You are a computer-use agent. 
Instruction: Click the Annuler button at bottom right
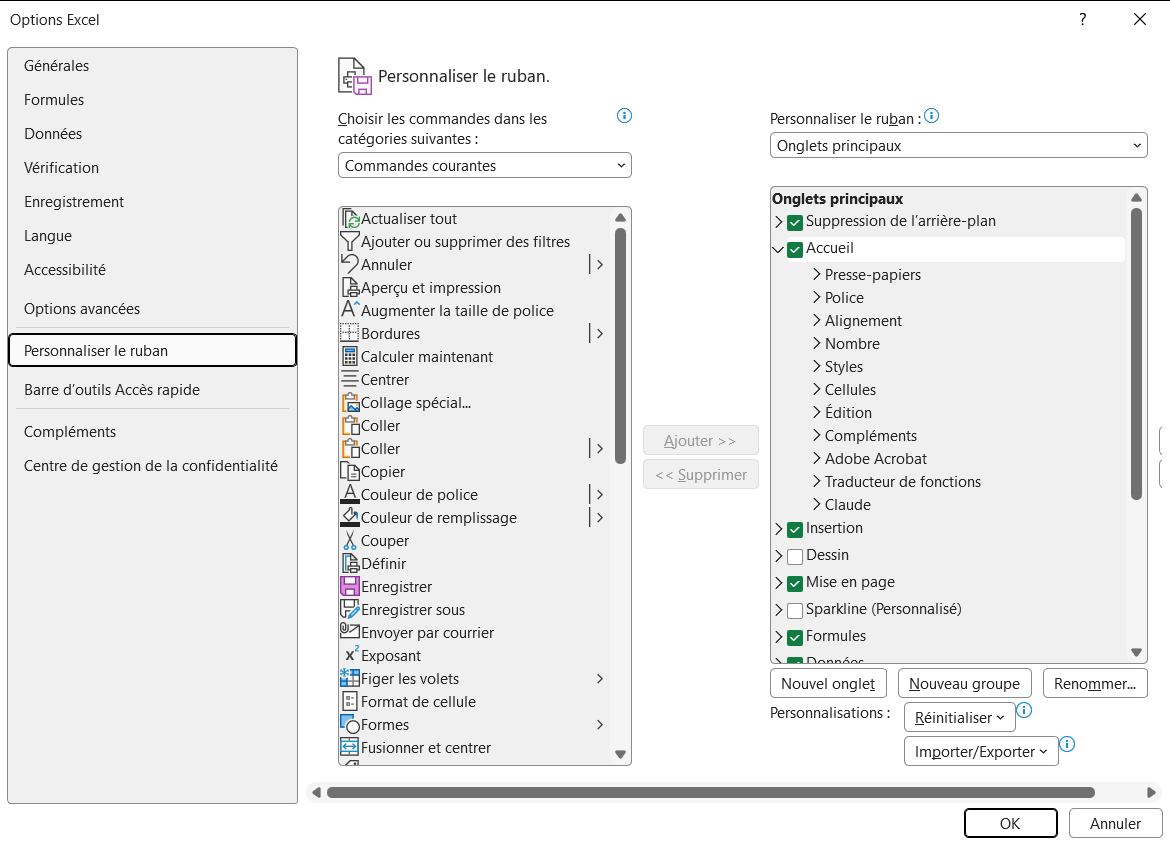[x=1115, y=823]
